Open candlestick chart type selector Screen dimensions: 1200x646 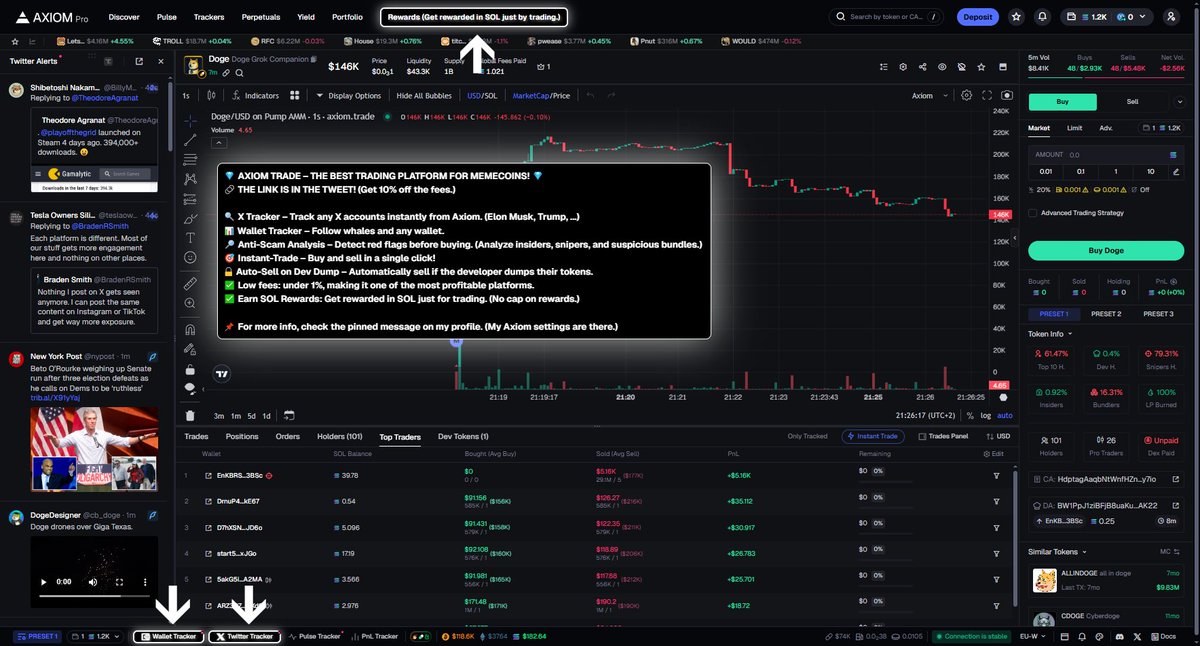[209, 95]
